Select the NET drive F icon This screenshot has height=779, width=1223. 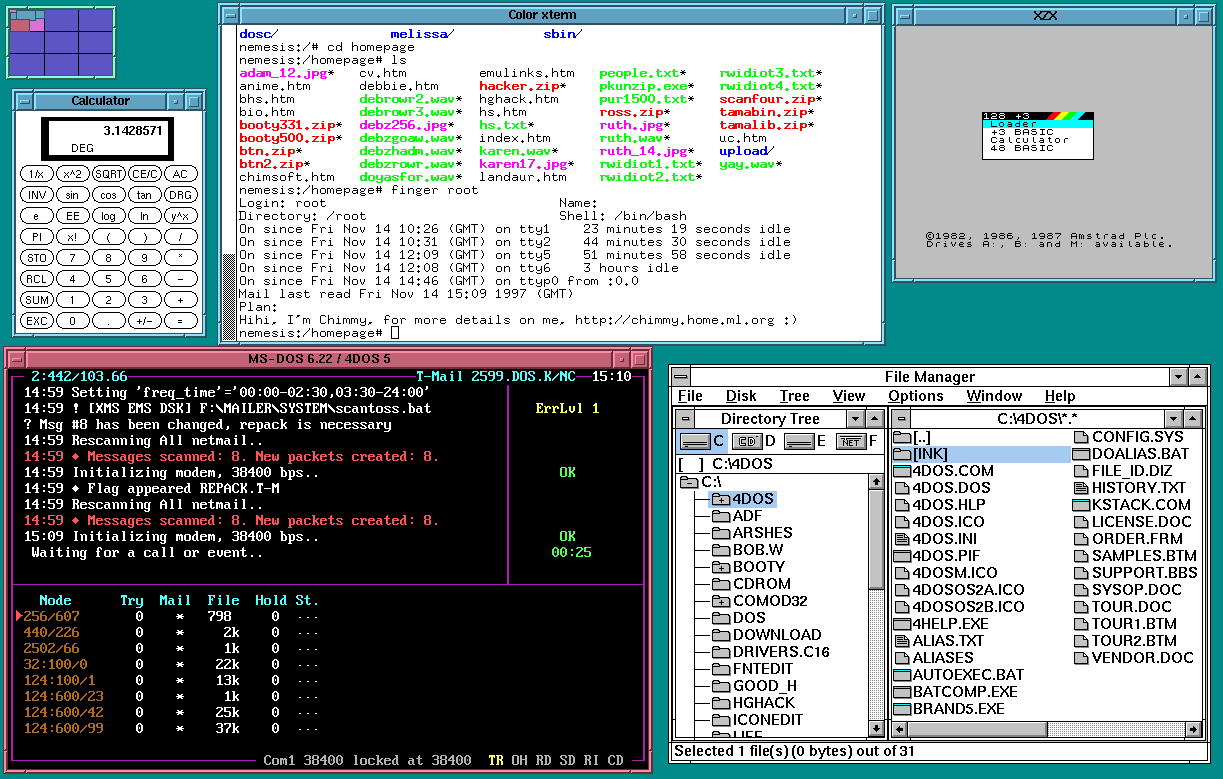850,441
